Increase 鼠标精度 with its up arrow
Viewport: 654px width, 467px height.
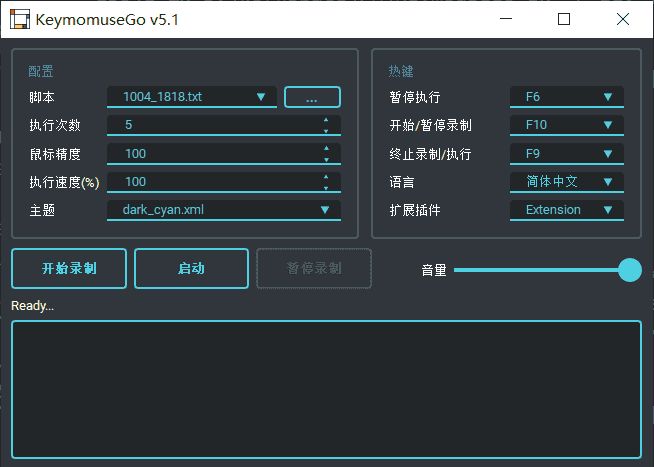coord(326,148)
